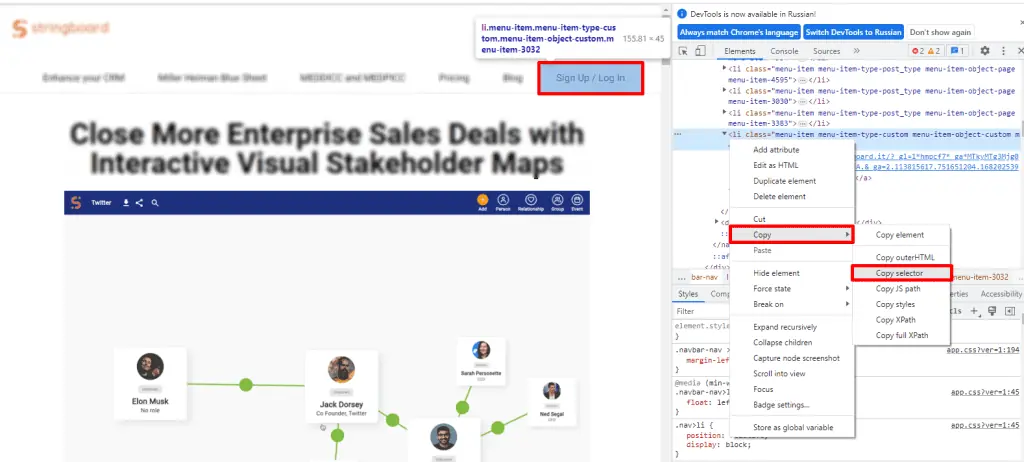Image resolution: width=1024 pixels, height=462 pixels.
Task: Collapse the selected menu-item-type-custom li node
Action: click(x=724, y=133)
